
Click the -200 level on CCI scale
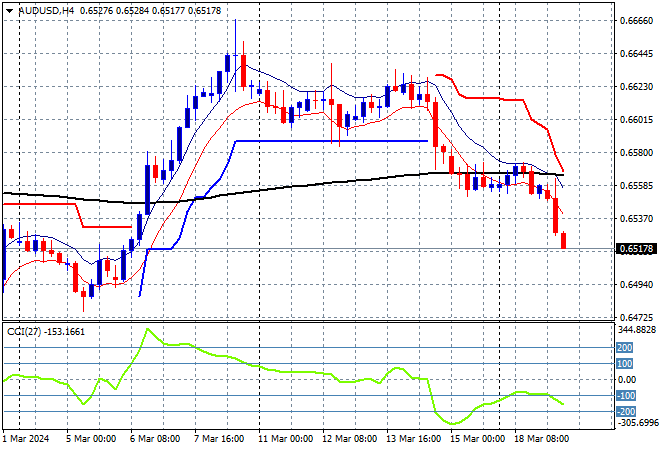point(626,411)
